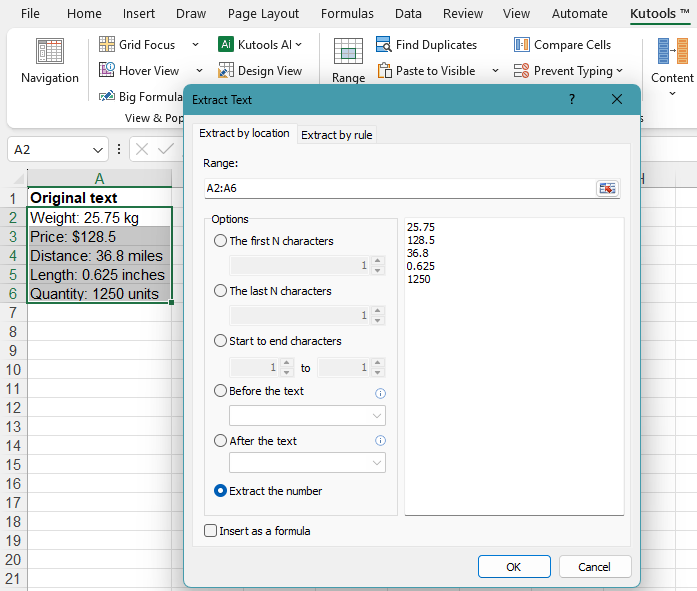Switch to the Automate ribbon tab
This screenshot has height=591, width=697.
click(x=579, y=14)
